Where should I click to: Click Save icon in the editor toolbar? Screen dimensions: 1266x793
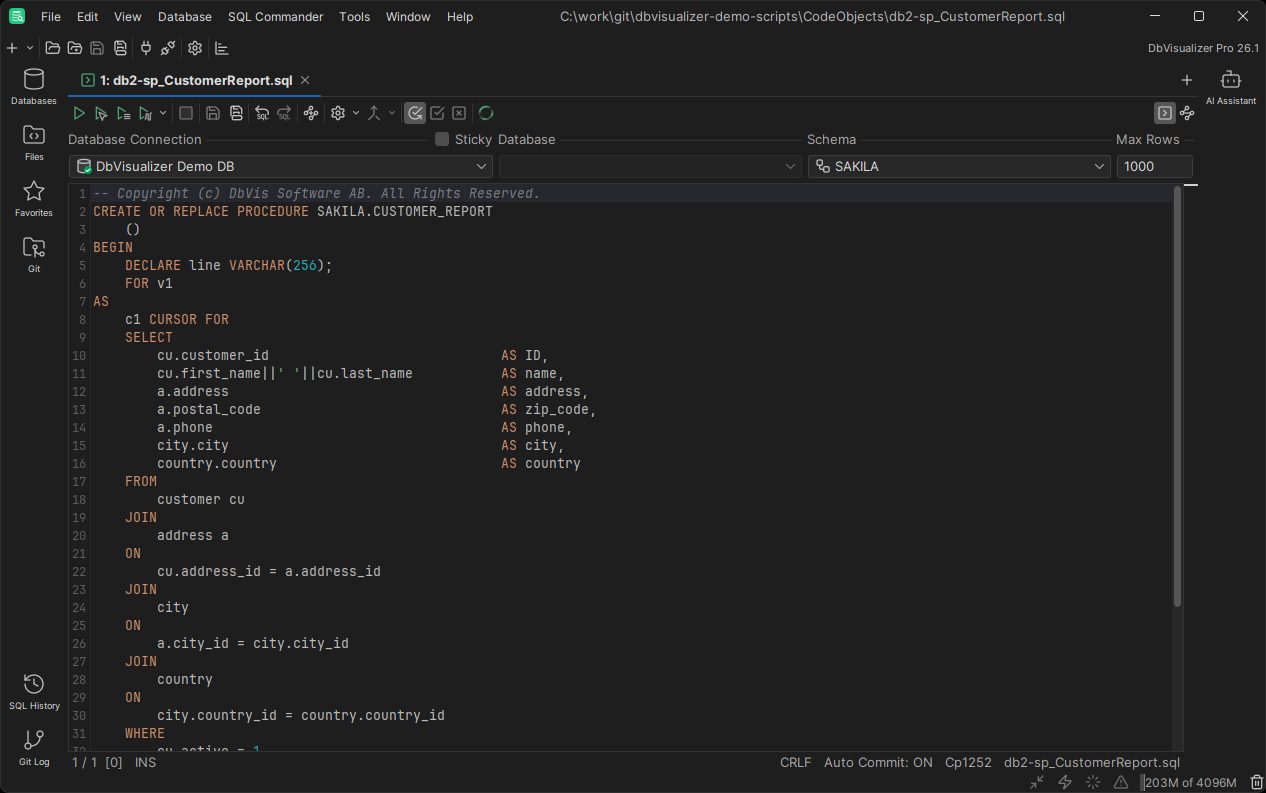[213, 113]
